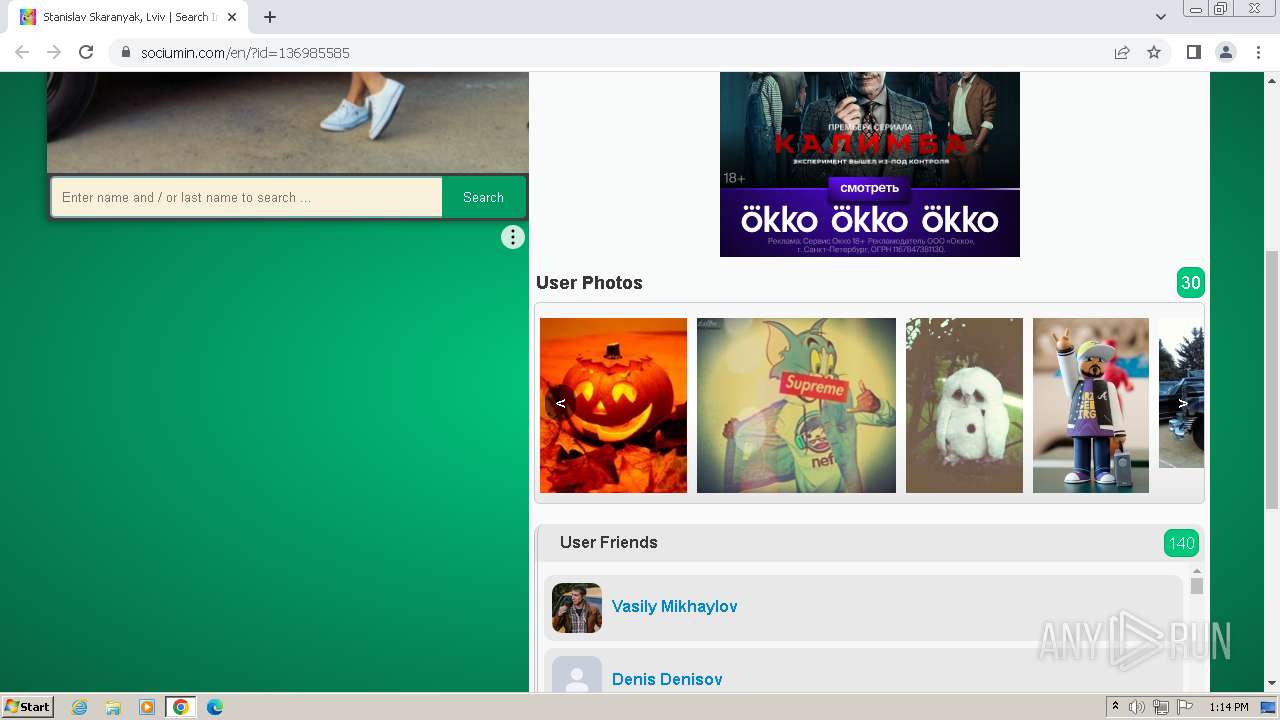Click the browser forward arrow
1280x720 pixels.
[54, 52]
